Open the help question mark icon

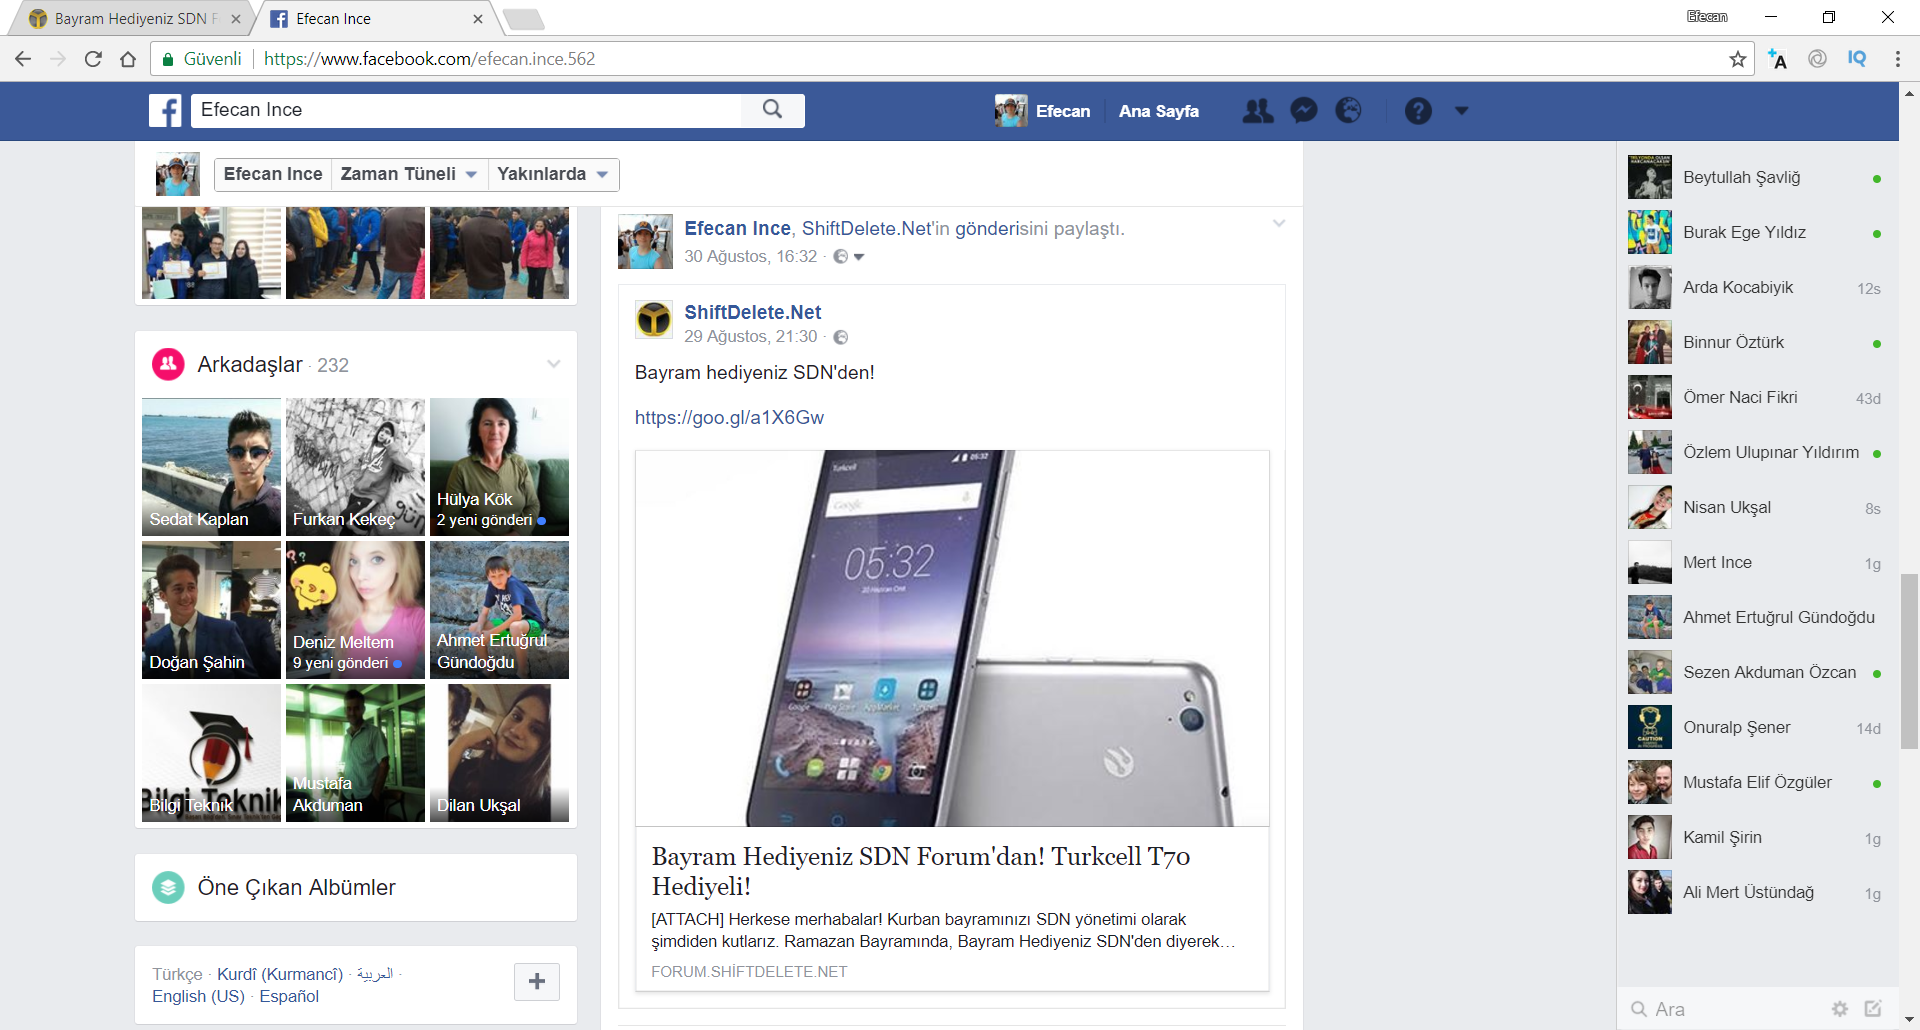[x=1418, y=111]
